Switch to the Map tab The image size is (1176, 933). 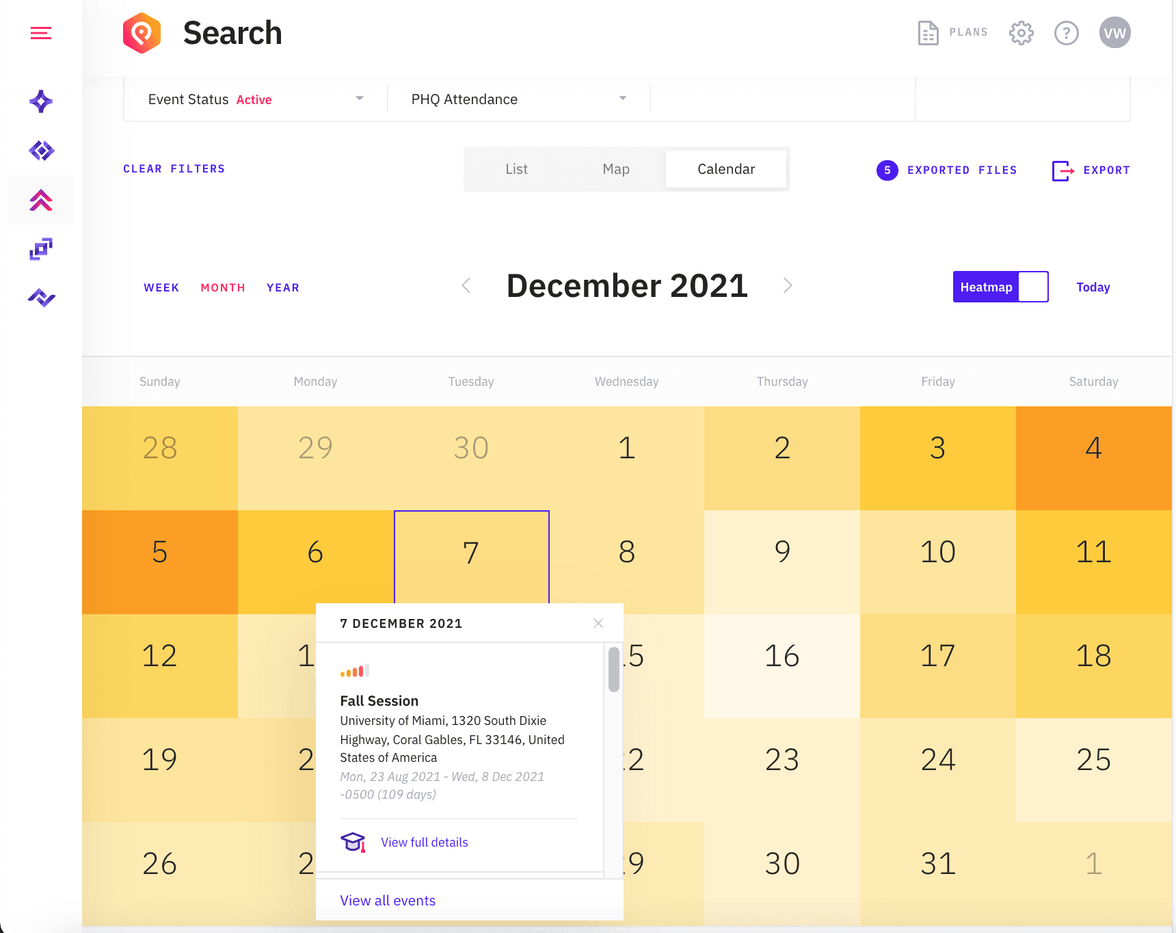(x=615, y=169)
